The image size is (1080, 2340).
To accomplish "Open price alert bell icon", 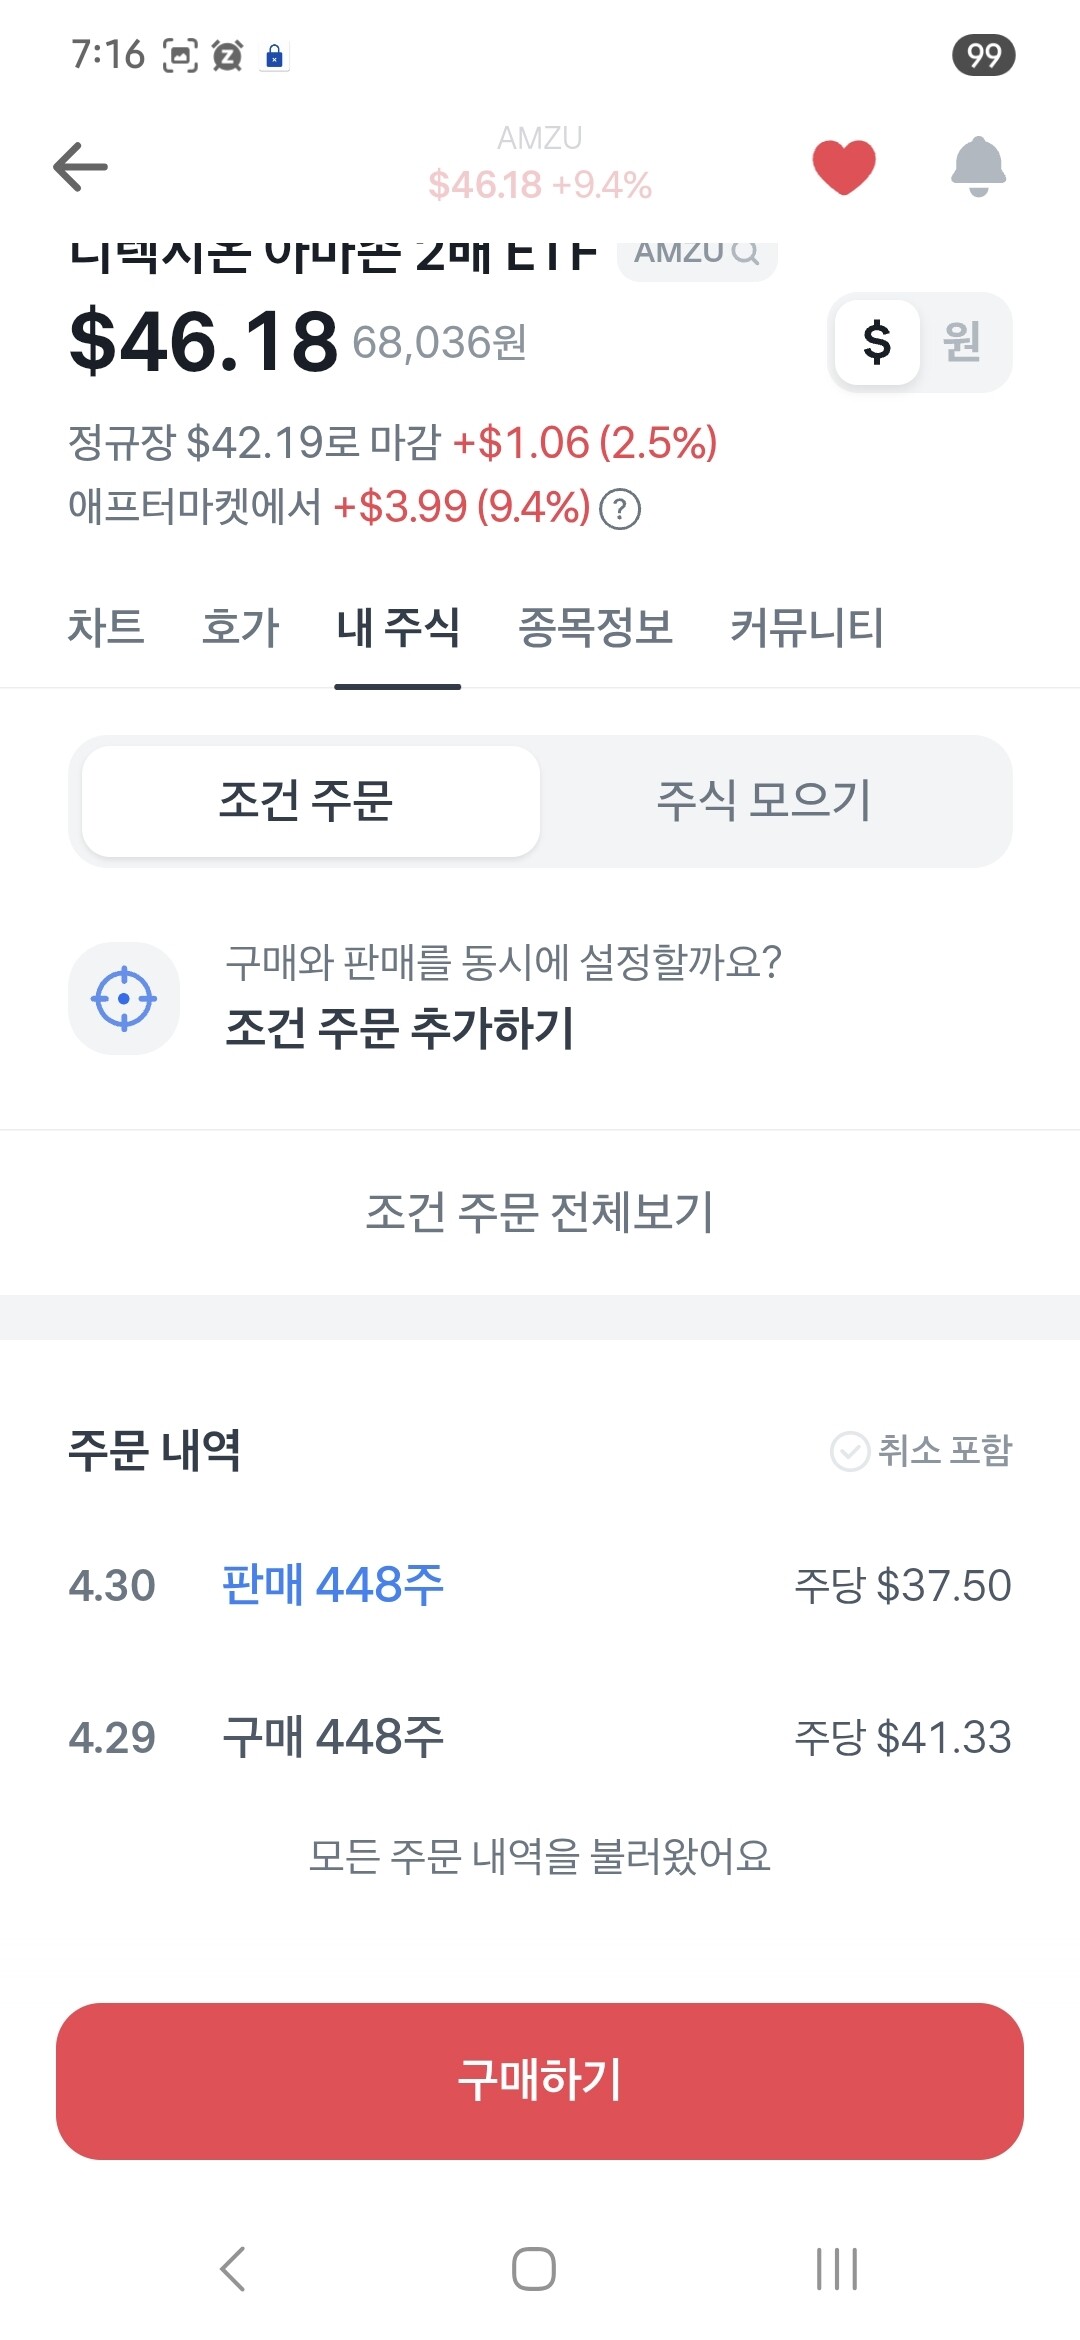I will point(978,166).
